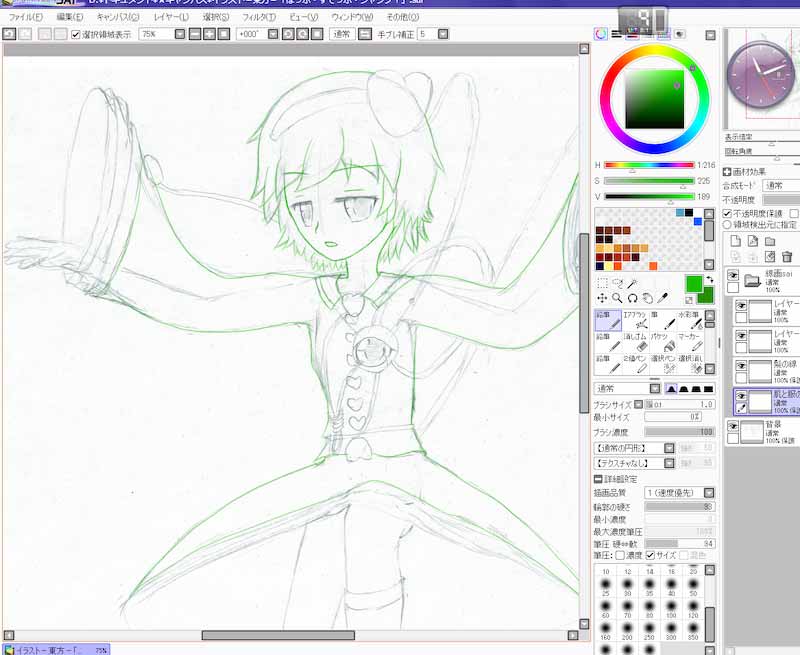Create a new normal layer
Image resolution: width=800 pixels, height=655 pixels.
[x=735, y=241]
